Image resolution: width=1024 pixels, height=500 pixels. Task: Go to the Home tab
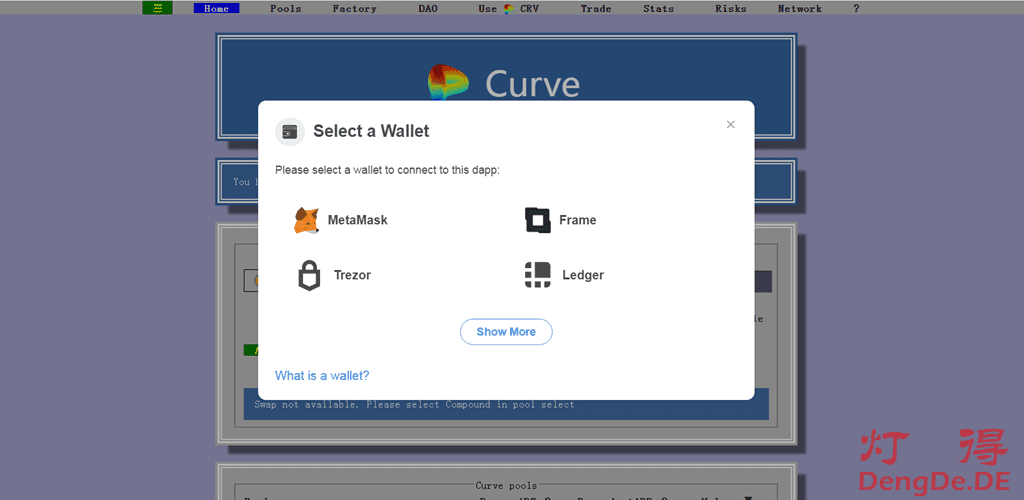point(216,9)
